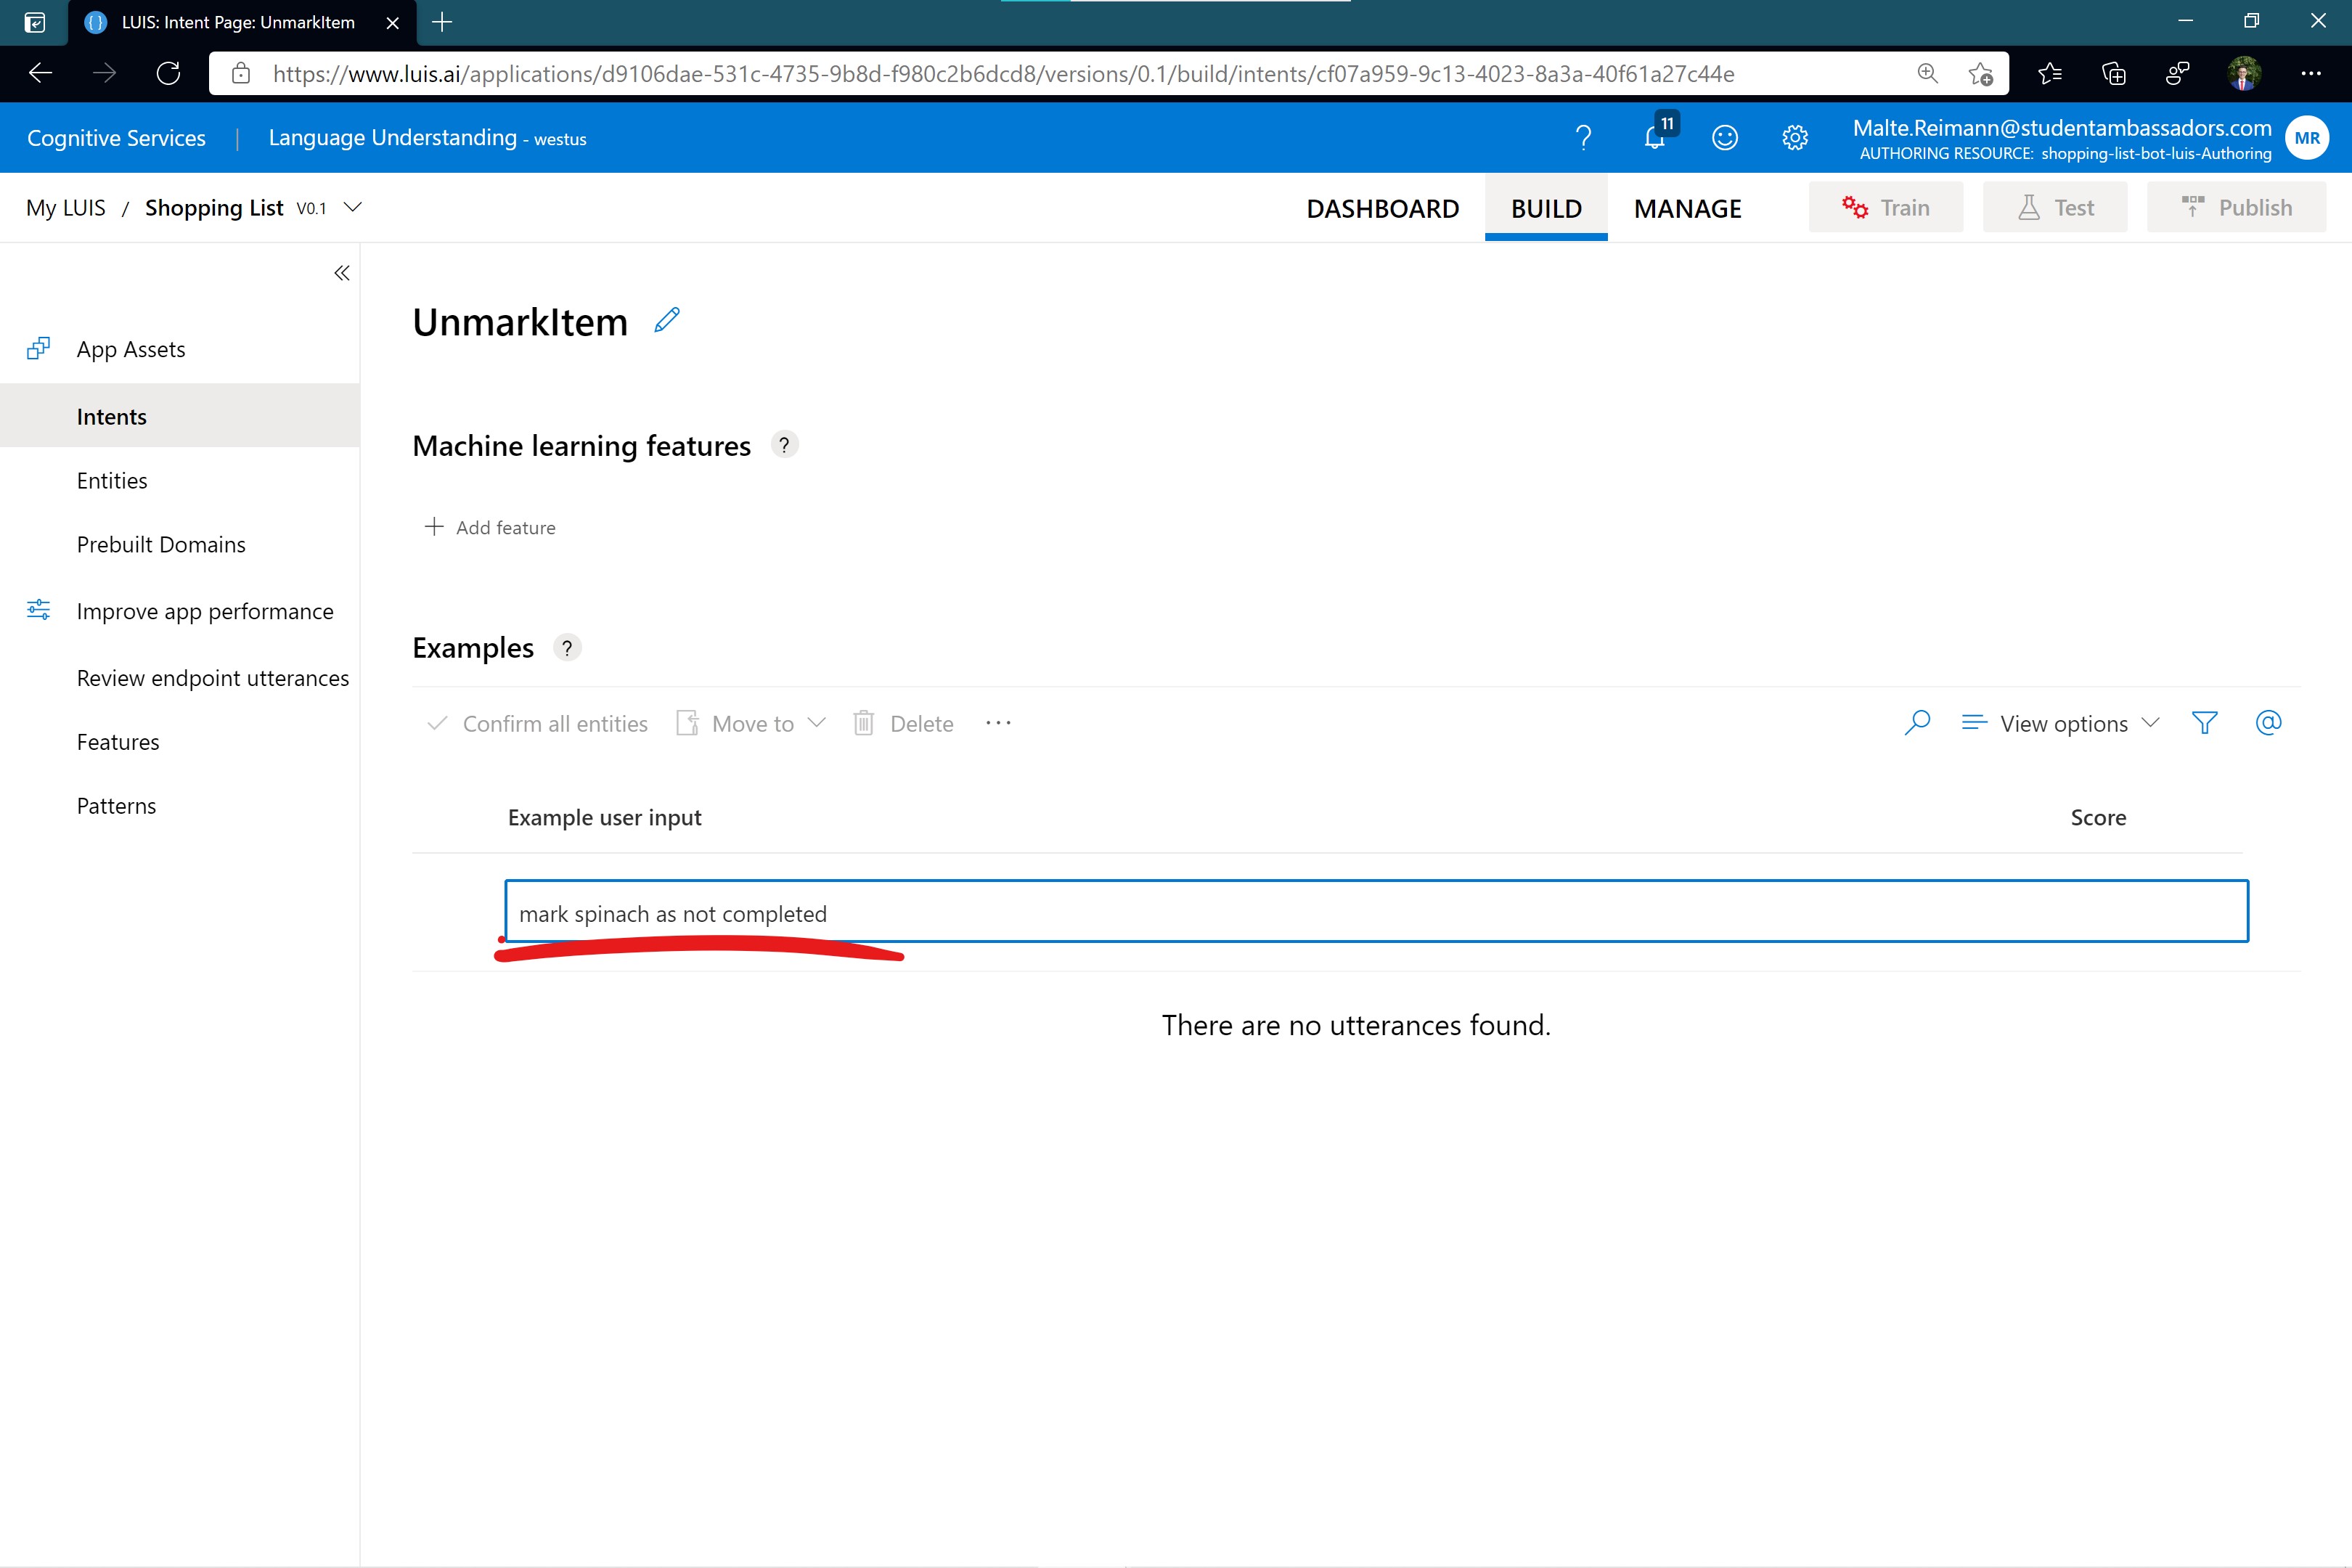
Task: Click the smiley feedback icon
Action: (x=1725, y=138)
